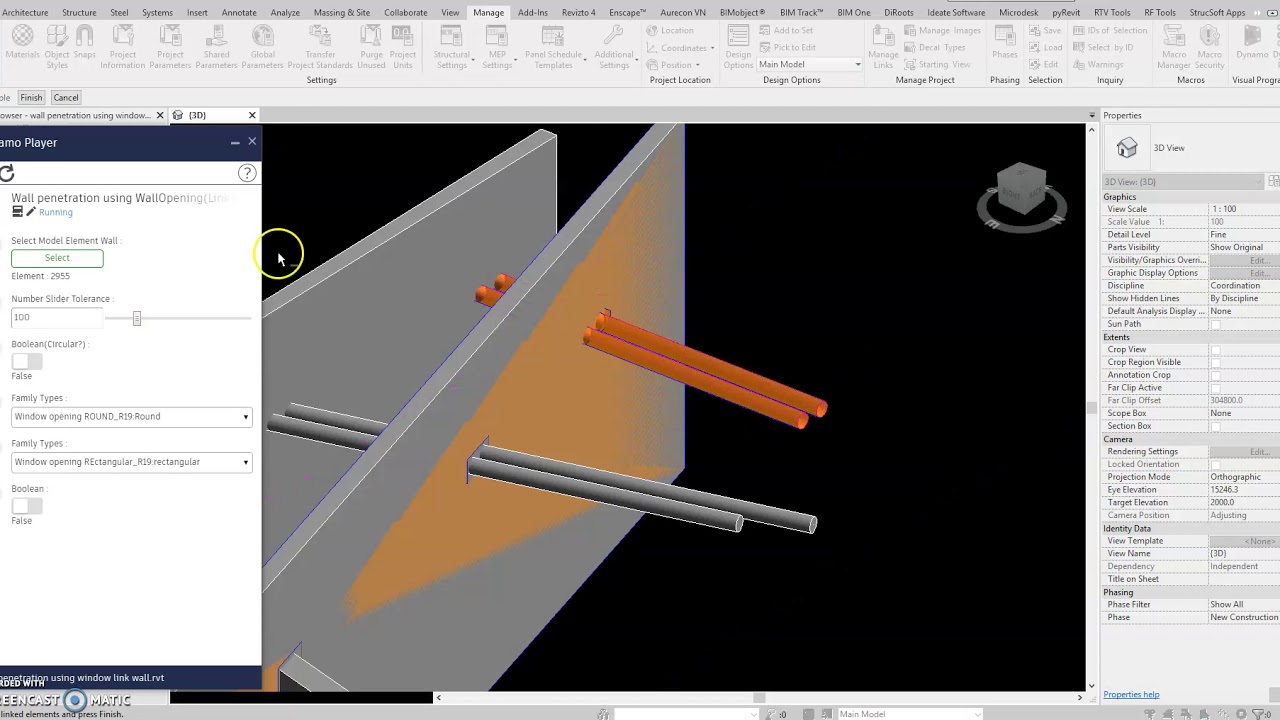1280x720 pixels.
Task: Open Project Units settings
Action: (403, 47)
